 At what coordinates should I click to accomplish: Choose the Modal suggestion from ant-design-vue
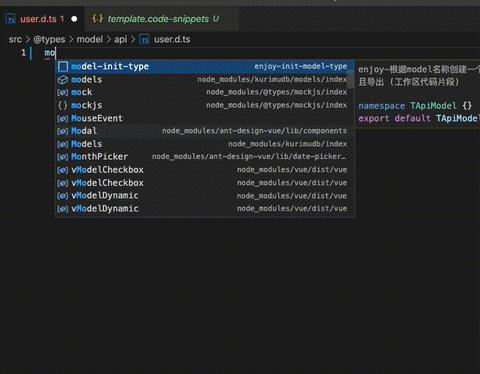205,131
